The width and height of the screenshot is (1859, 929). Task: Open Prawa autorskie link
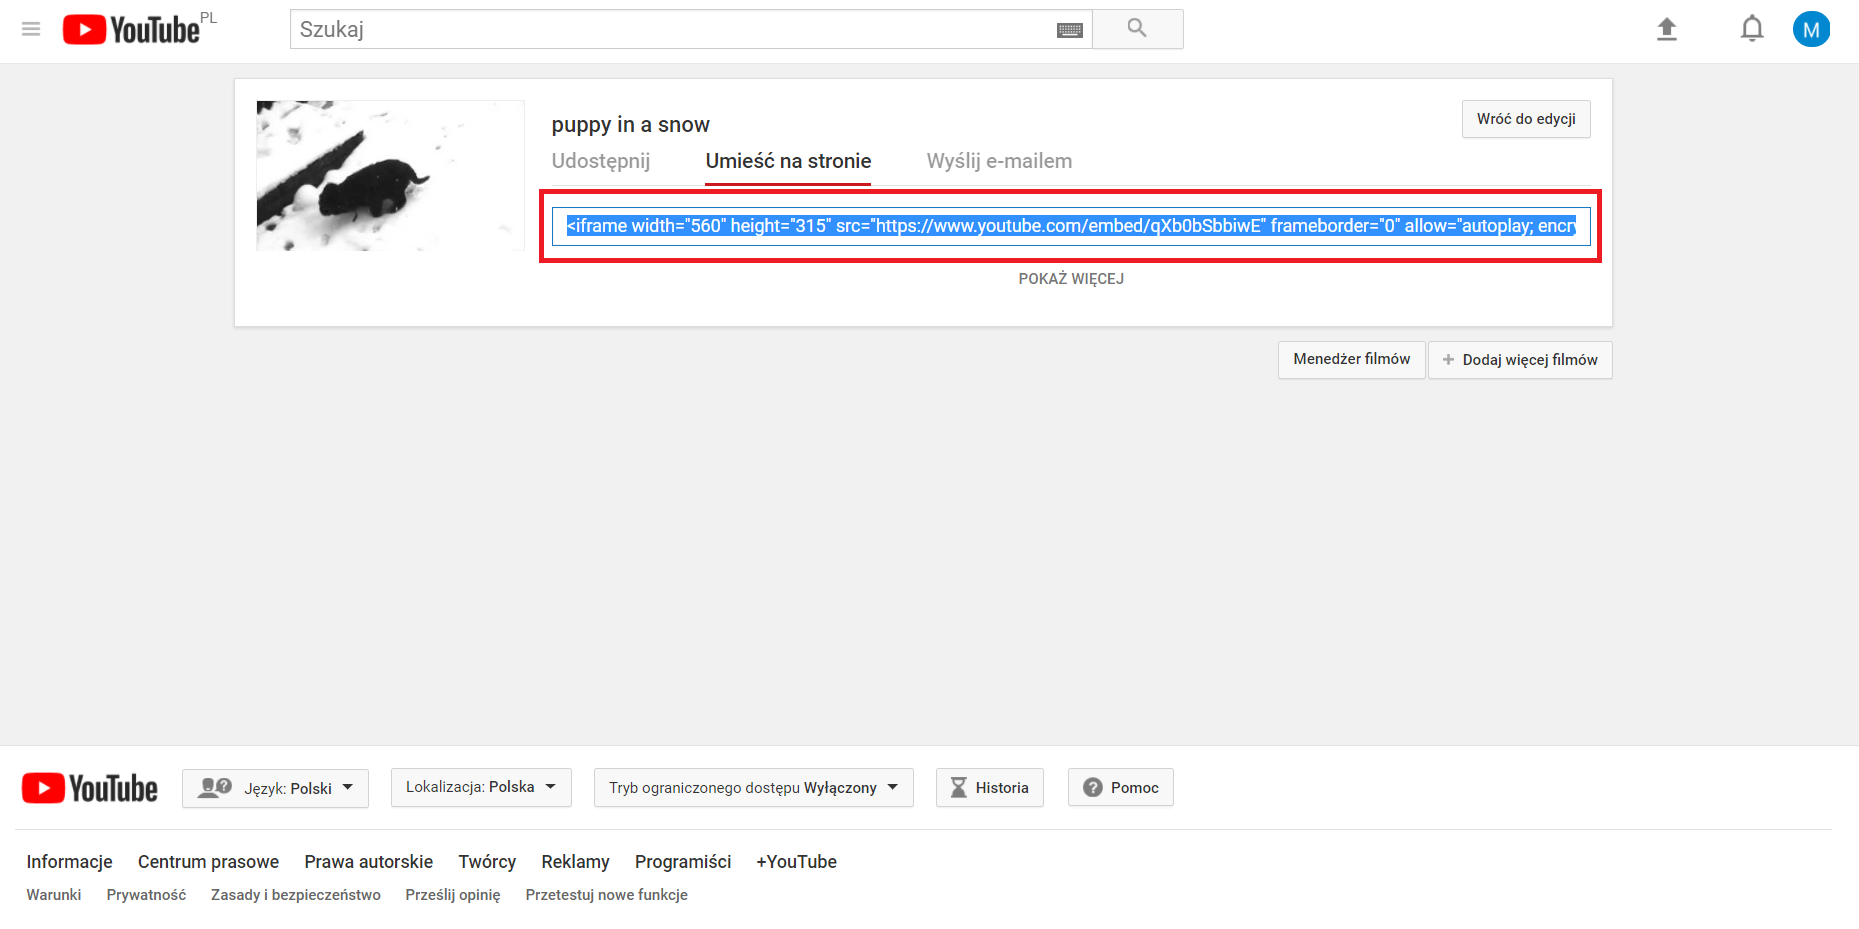[x=368, y=862]
